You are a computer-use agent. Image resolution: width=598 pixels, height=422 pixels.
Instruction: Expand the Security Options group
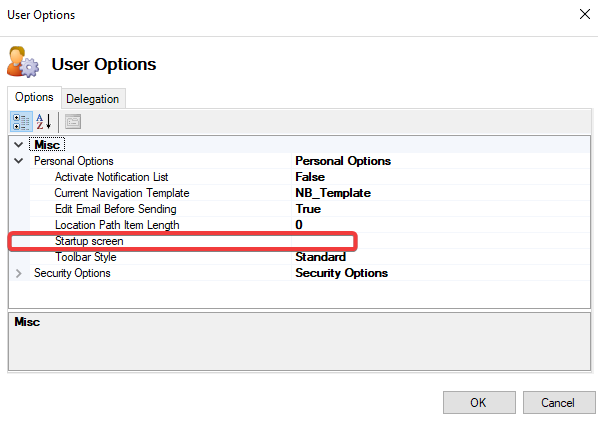pyautogui.click(x=19, y=273)
